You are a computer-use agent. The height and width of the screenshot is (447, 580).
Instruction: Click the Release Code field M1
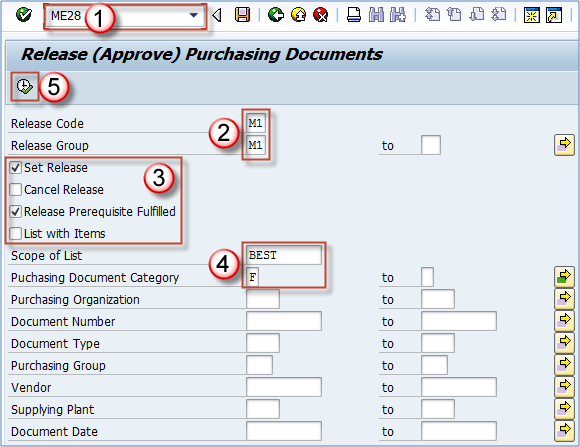click(x=256, y=123)
